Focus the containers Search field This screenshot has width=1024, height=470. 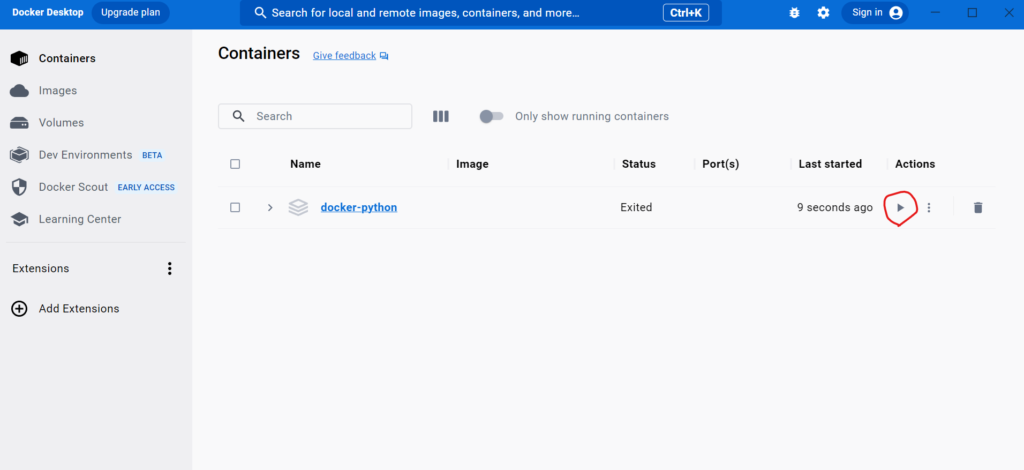tap(315, 116)
